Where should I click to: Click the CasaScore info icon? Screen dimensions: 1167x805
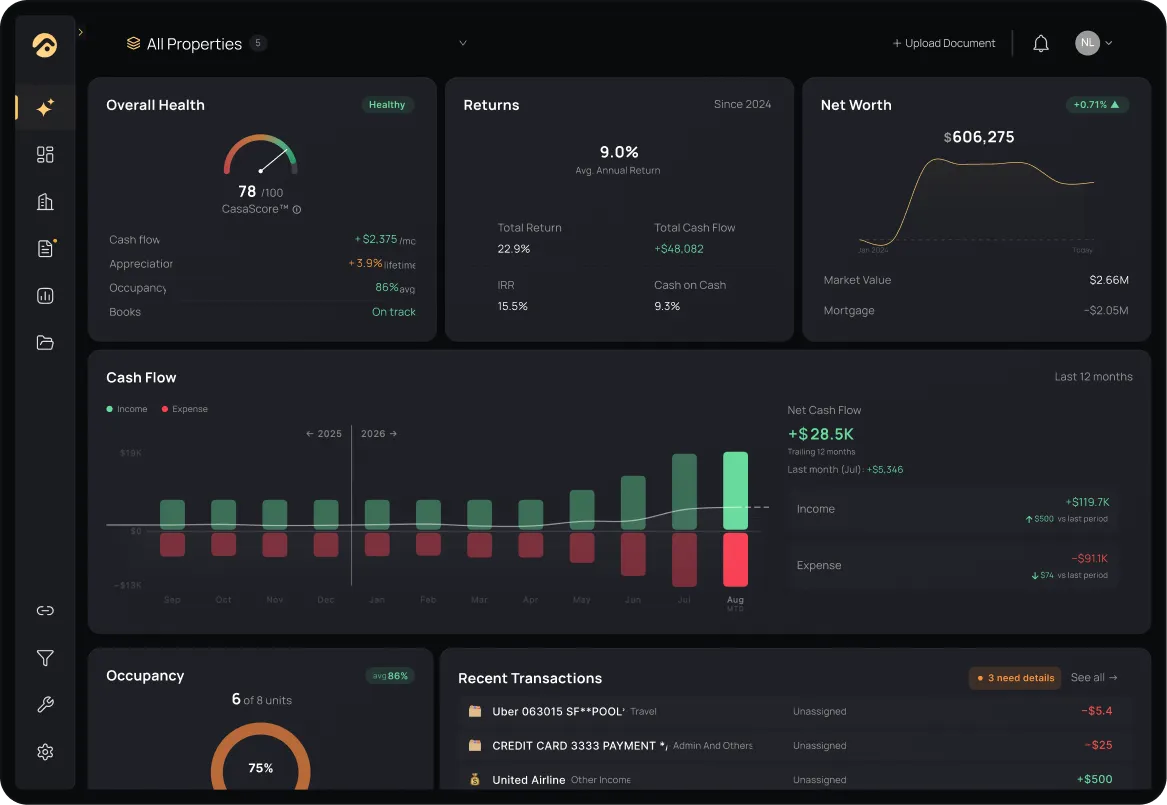[297, 210]
